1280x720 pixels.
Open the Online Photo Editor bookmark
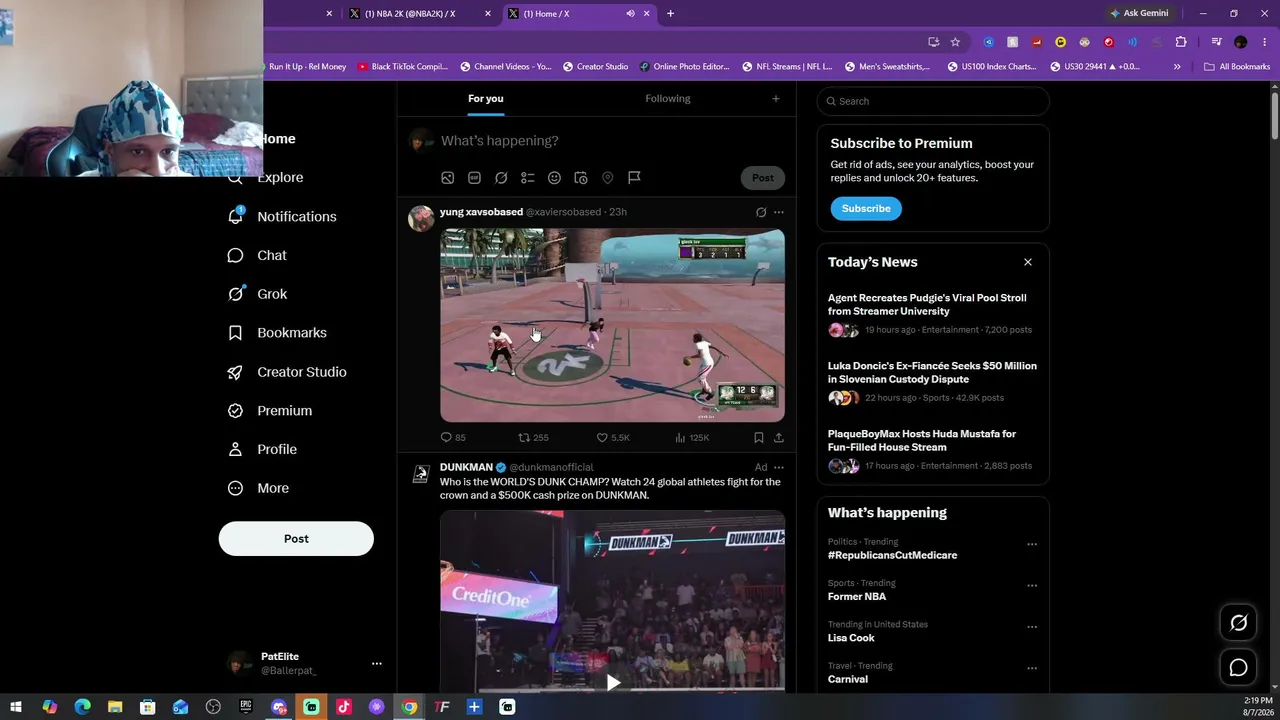pos(684,67)
